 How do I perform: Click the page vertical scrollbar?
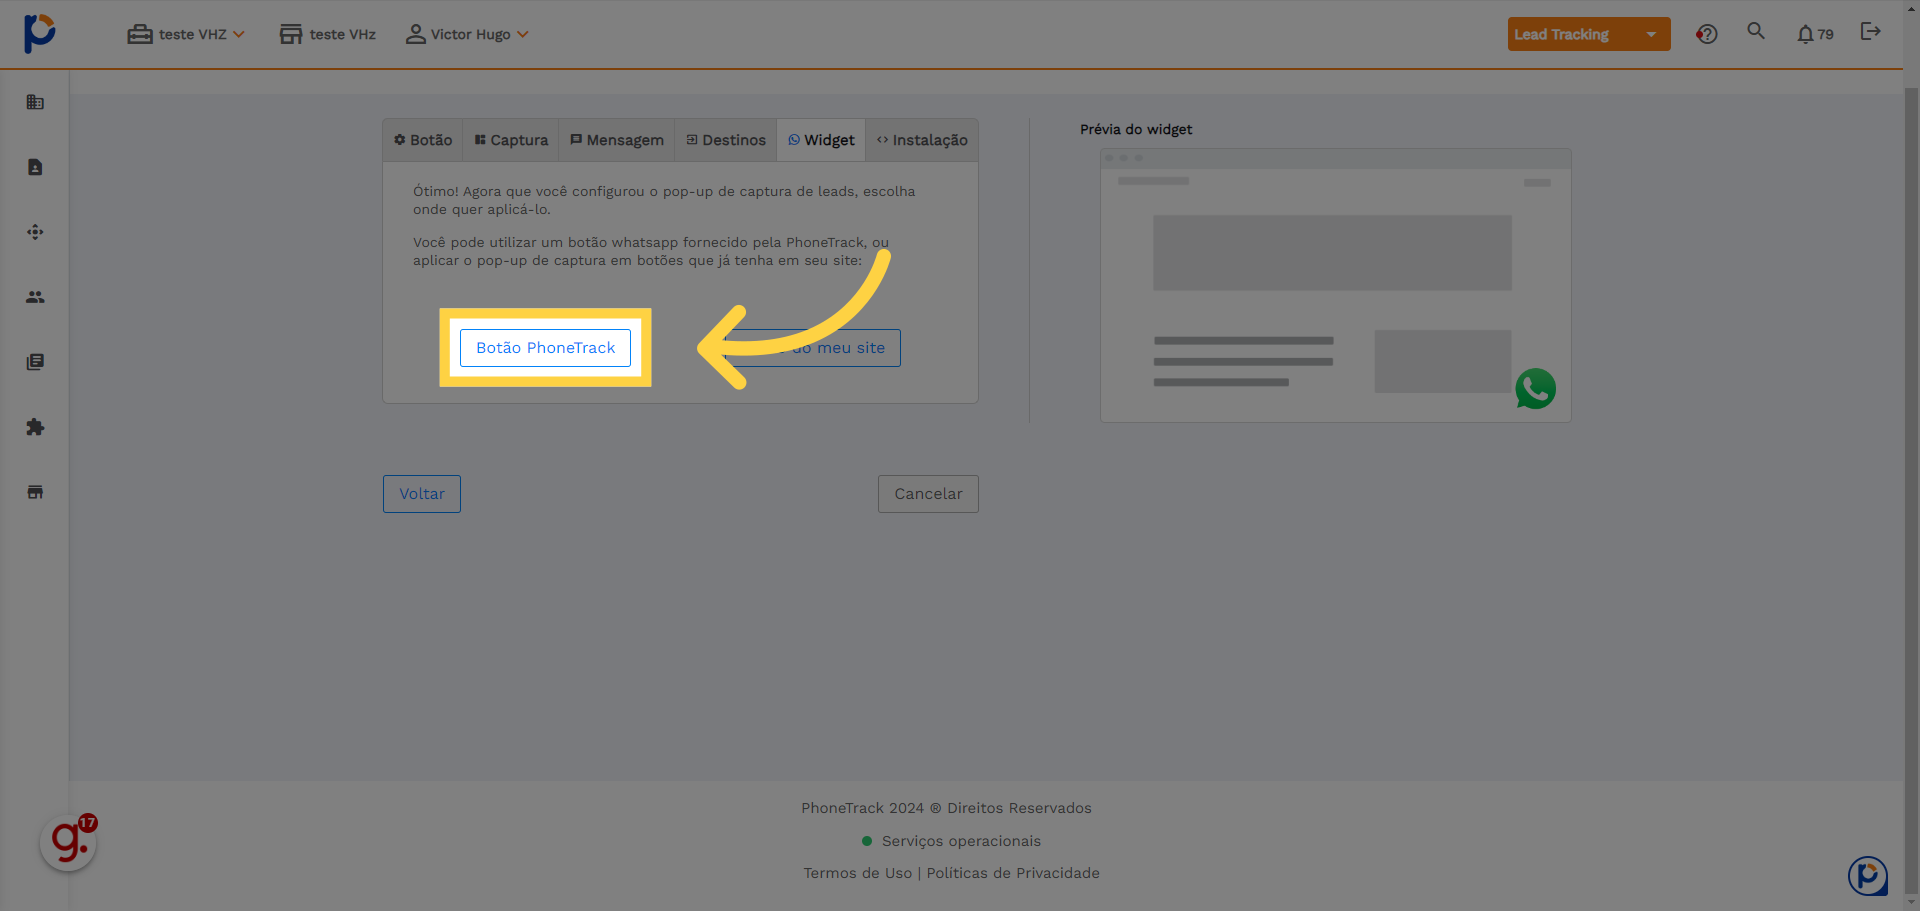(x=1911, y=490)
